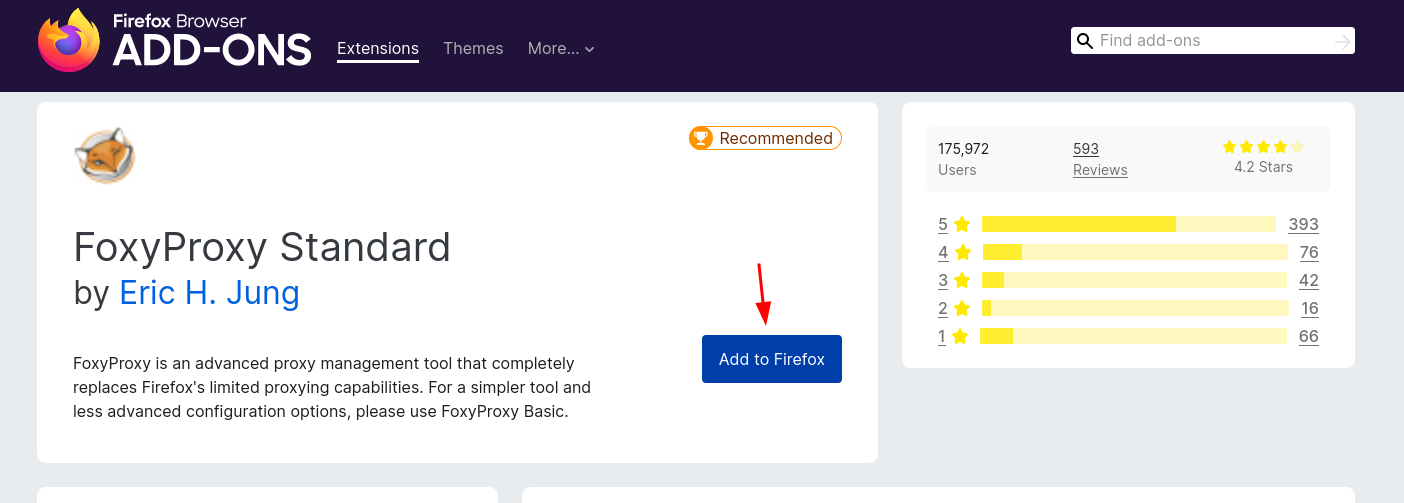Image resolution: width=1404 pixels, height=503 pixels.
Task: Click the Firefox logo icon
Action: pos(69,41)
